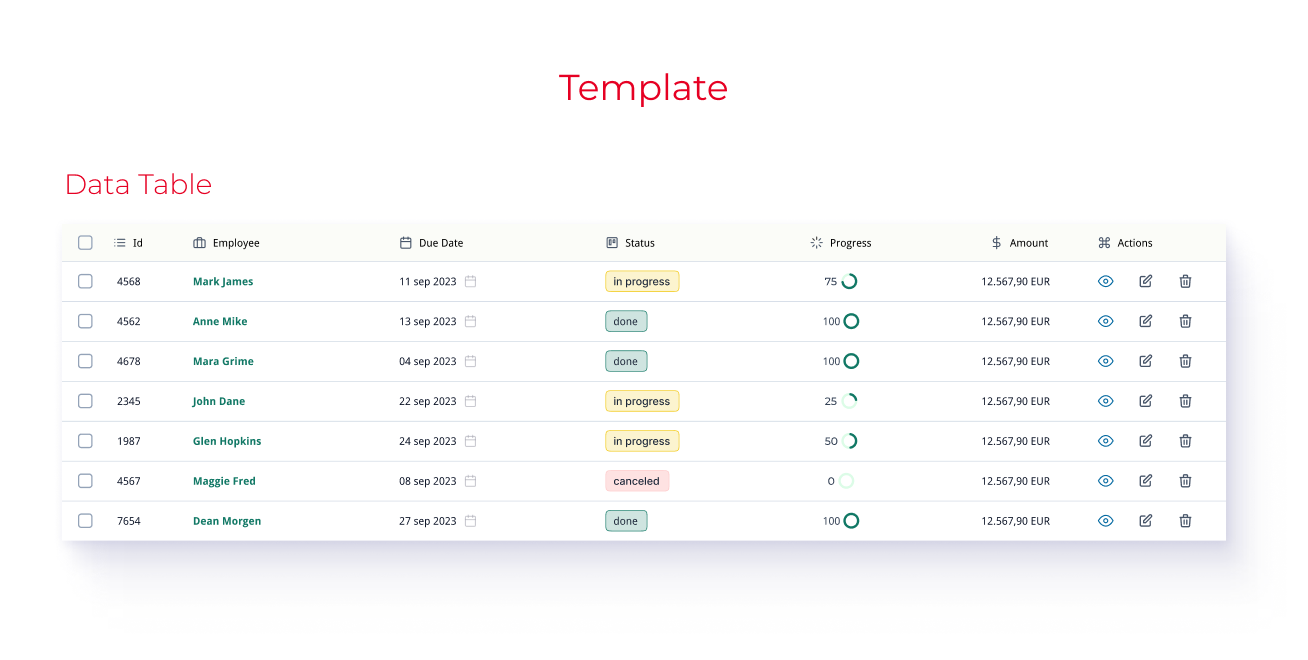The height and width of the screenshot is (660, 1308).
Task: Click John Dane's 25 progress ring
Action: (849, 401)
